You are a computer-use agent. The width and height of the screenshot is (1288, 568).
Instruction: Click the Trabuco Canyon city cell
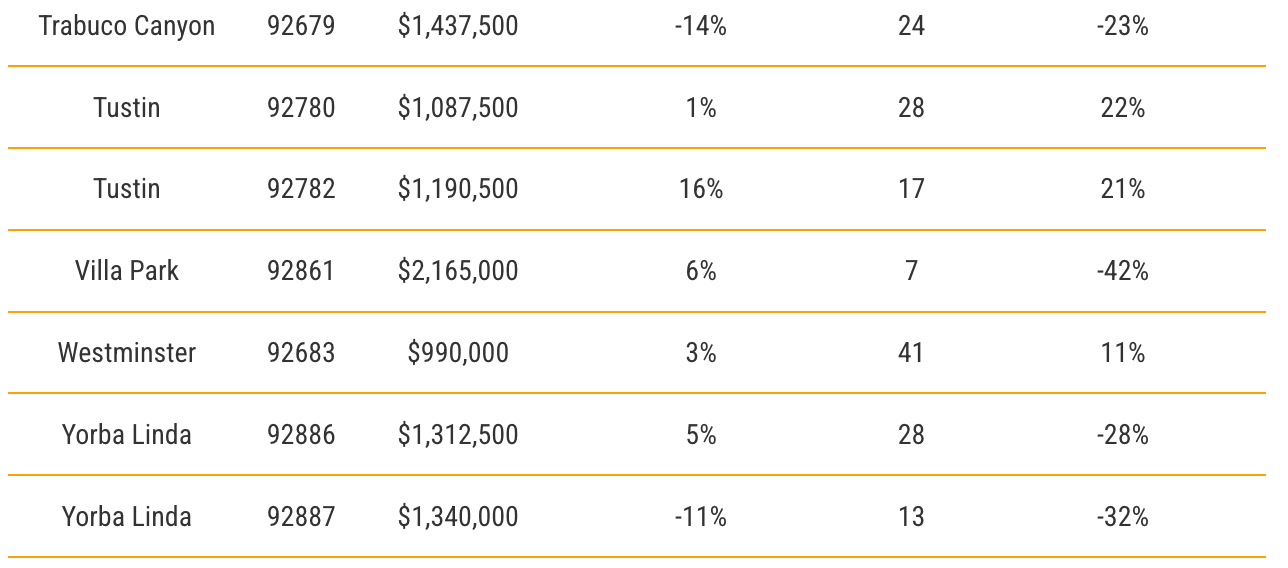coord(127,26)
